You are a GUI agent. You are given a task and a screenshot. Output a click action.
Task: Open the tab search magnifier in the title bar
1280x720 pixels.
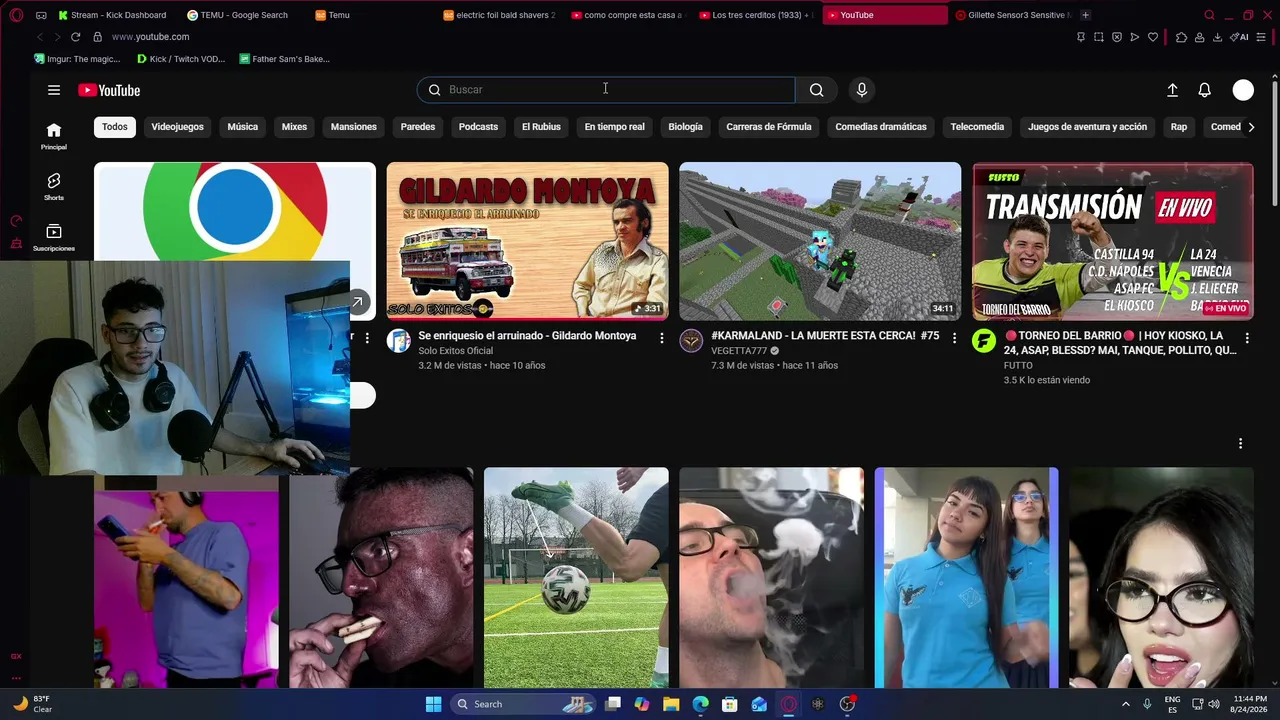(x=1209, y=15)
